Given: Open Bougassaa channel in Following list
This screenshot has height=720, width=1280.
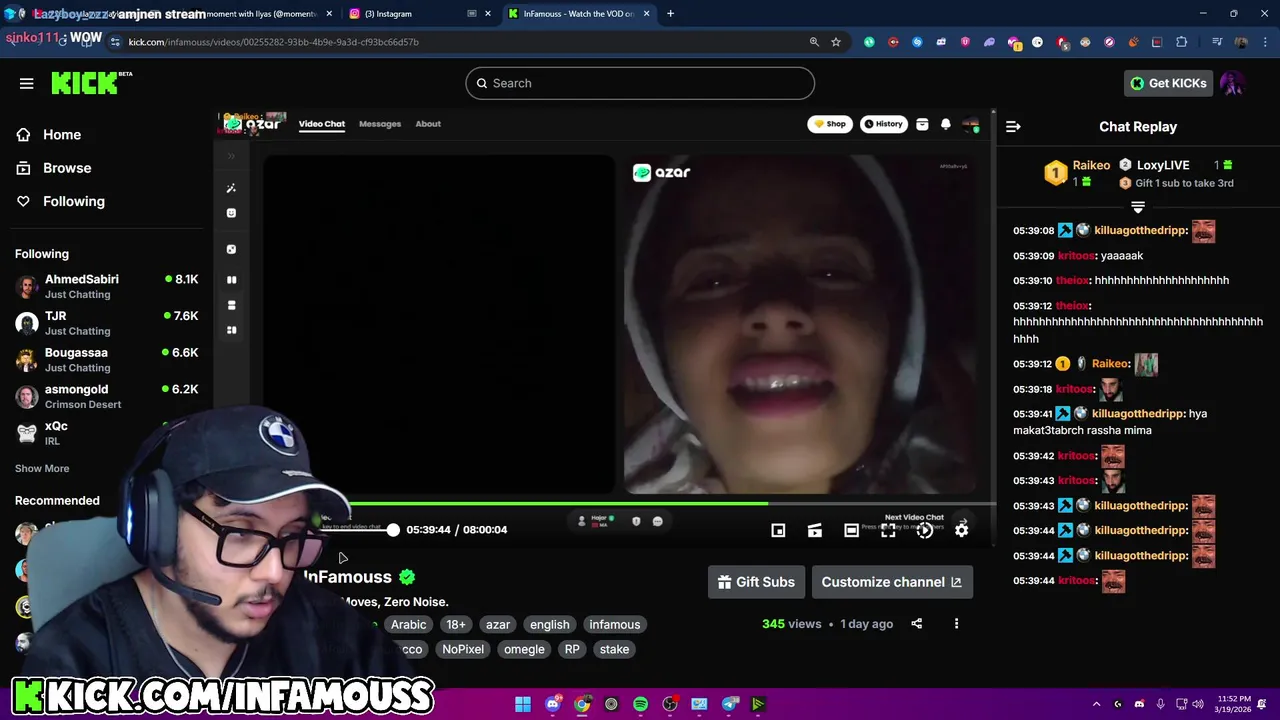Looking at the screenshot, I should tap(107, 360).
